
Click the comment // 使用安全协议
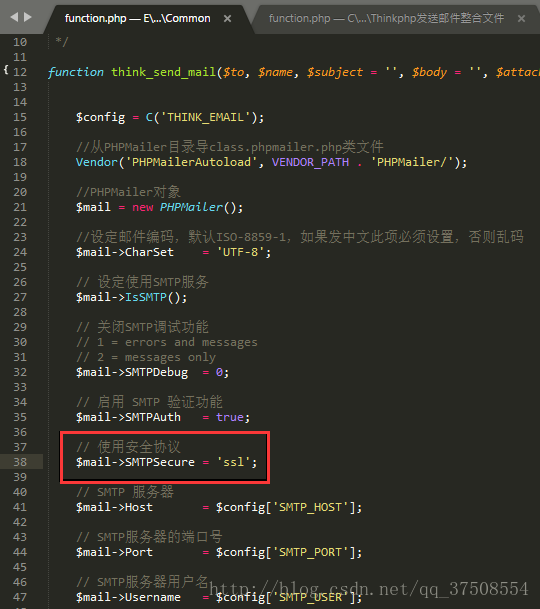tap(129, 447)
